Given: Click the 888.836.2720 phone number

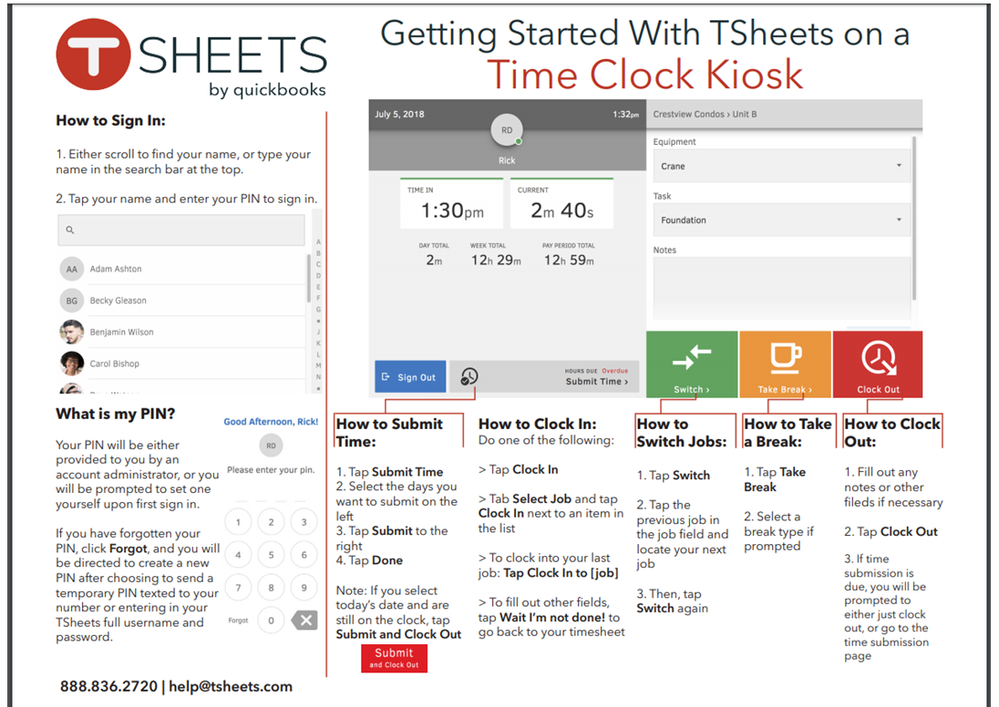Looking at the screenshot, I should pos(108,687).
